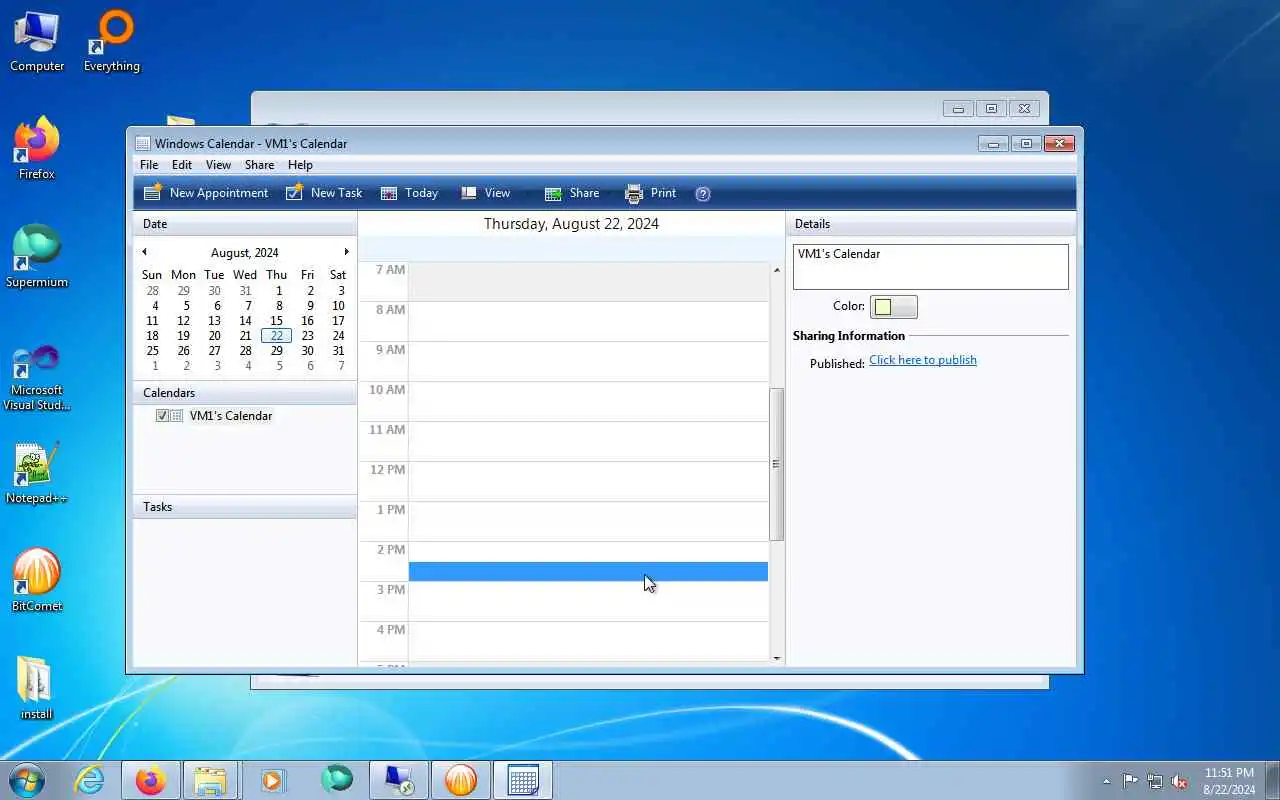Go to next month in the mini calendar

click(347, 252)
